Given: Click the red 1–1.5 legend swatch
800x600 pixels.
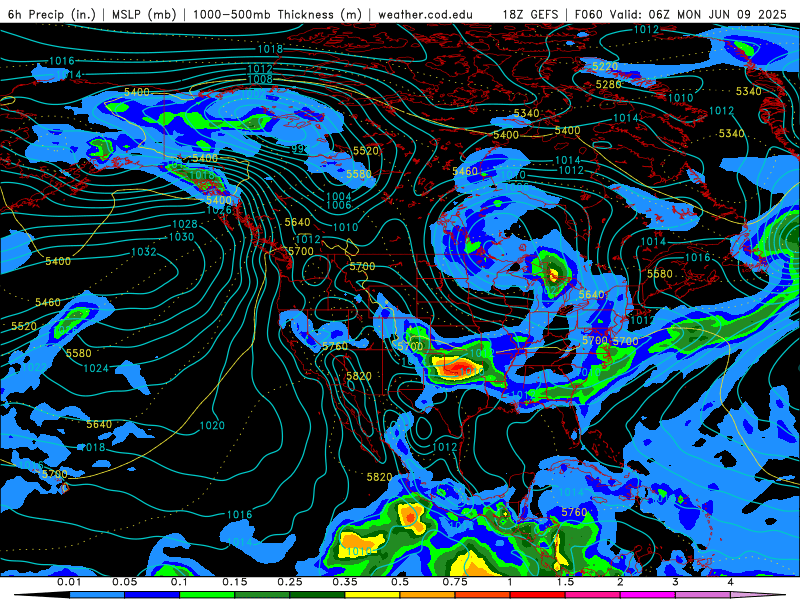Looking at the screenshot, I should (x=538, y=595).
